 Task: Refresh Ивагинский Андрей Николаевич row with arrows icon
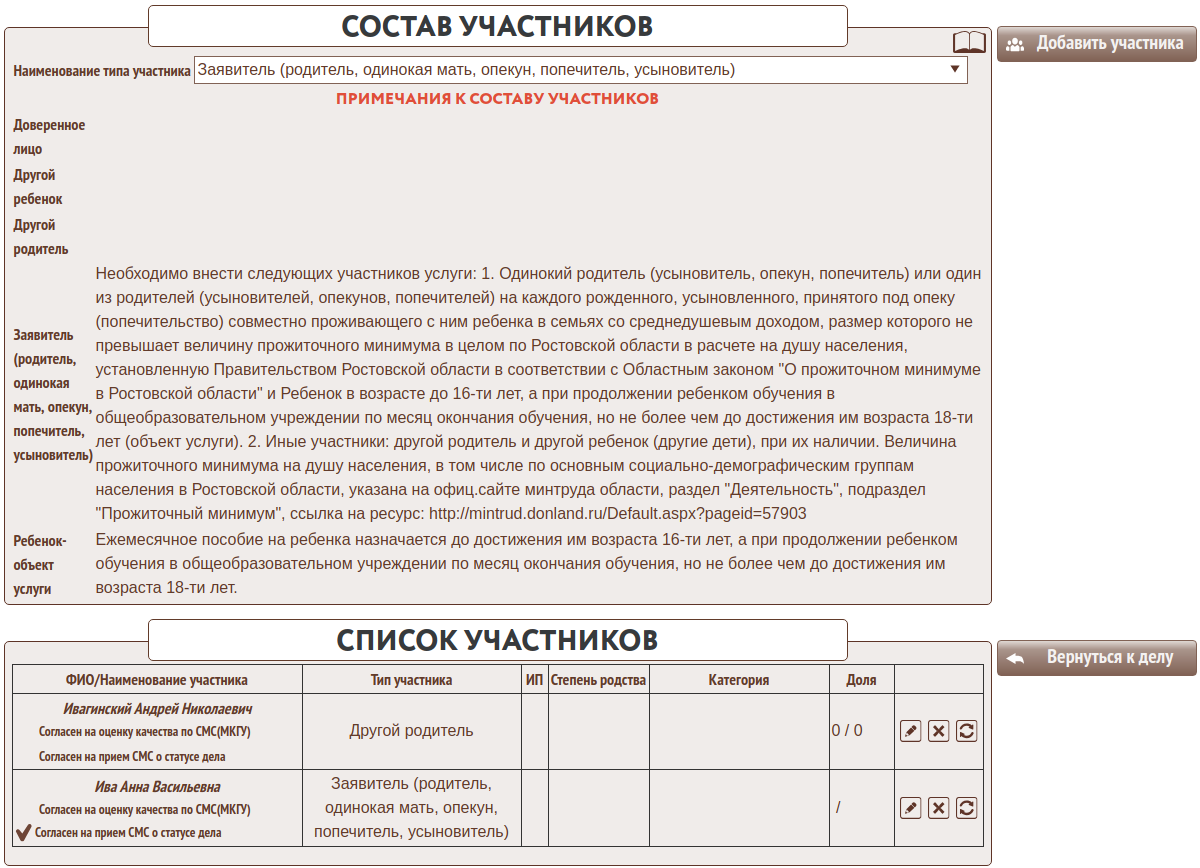[x=966, y=731]
